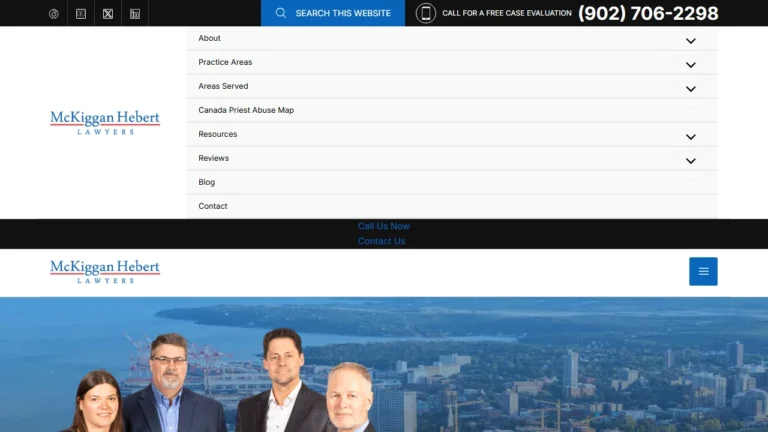Expand the Areas Served submenu chevron

[x=691, y=89]
